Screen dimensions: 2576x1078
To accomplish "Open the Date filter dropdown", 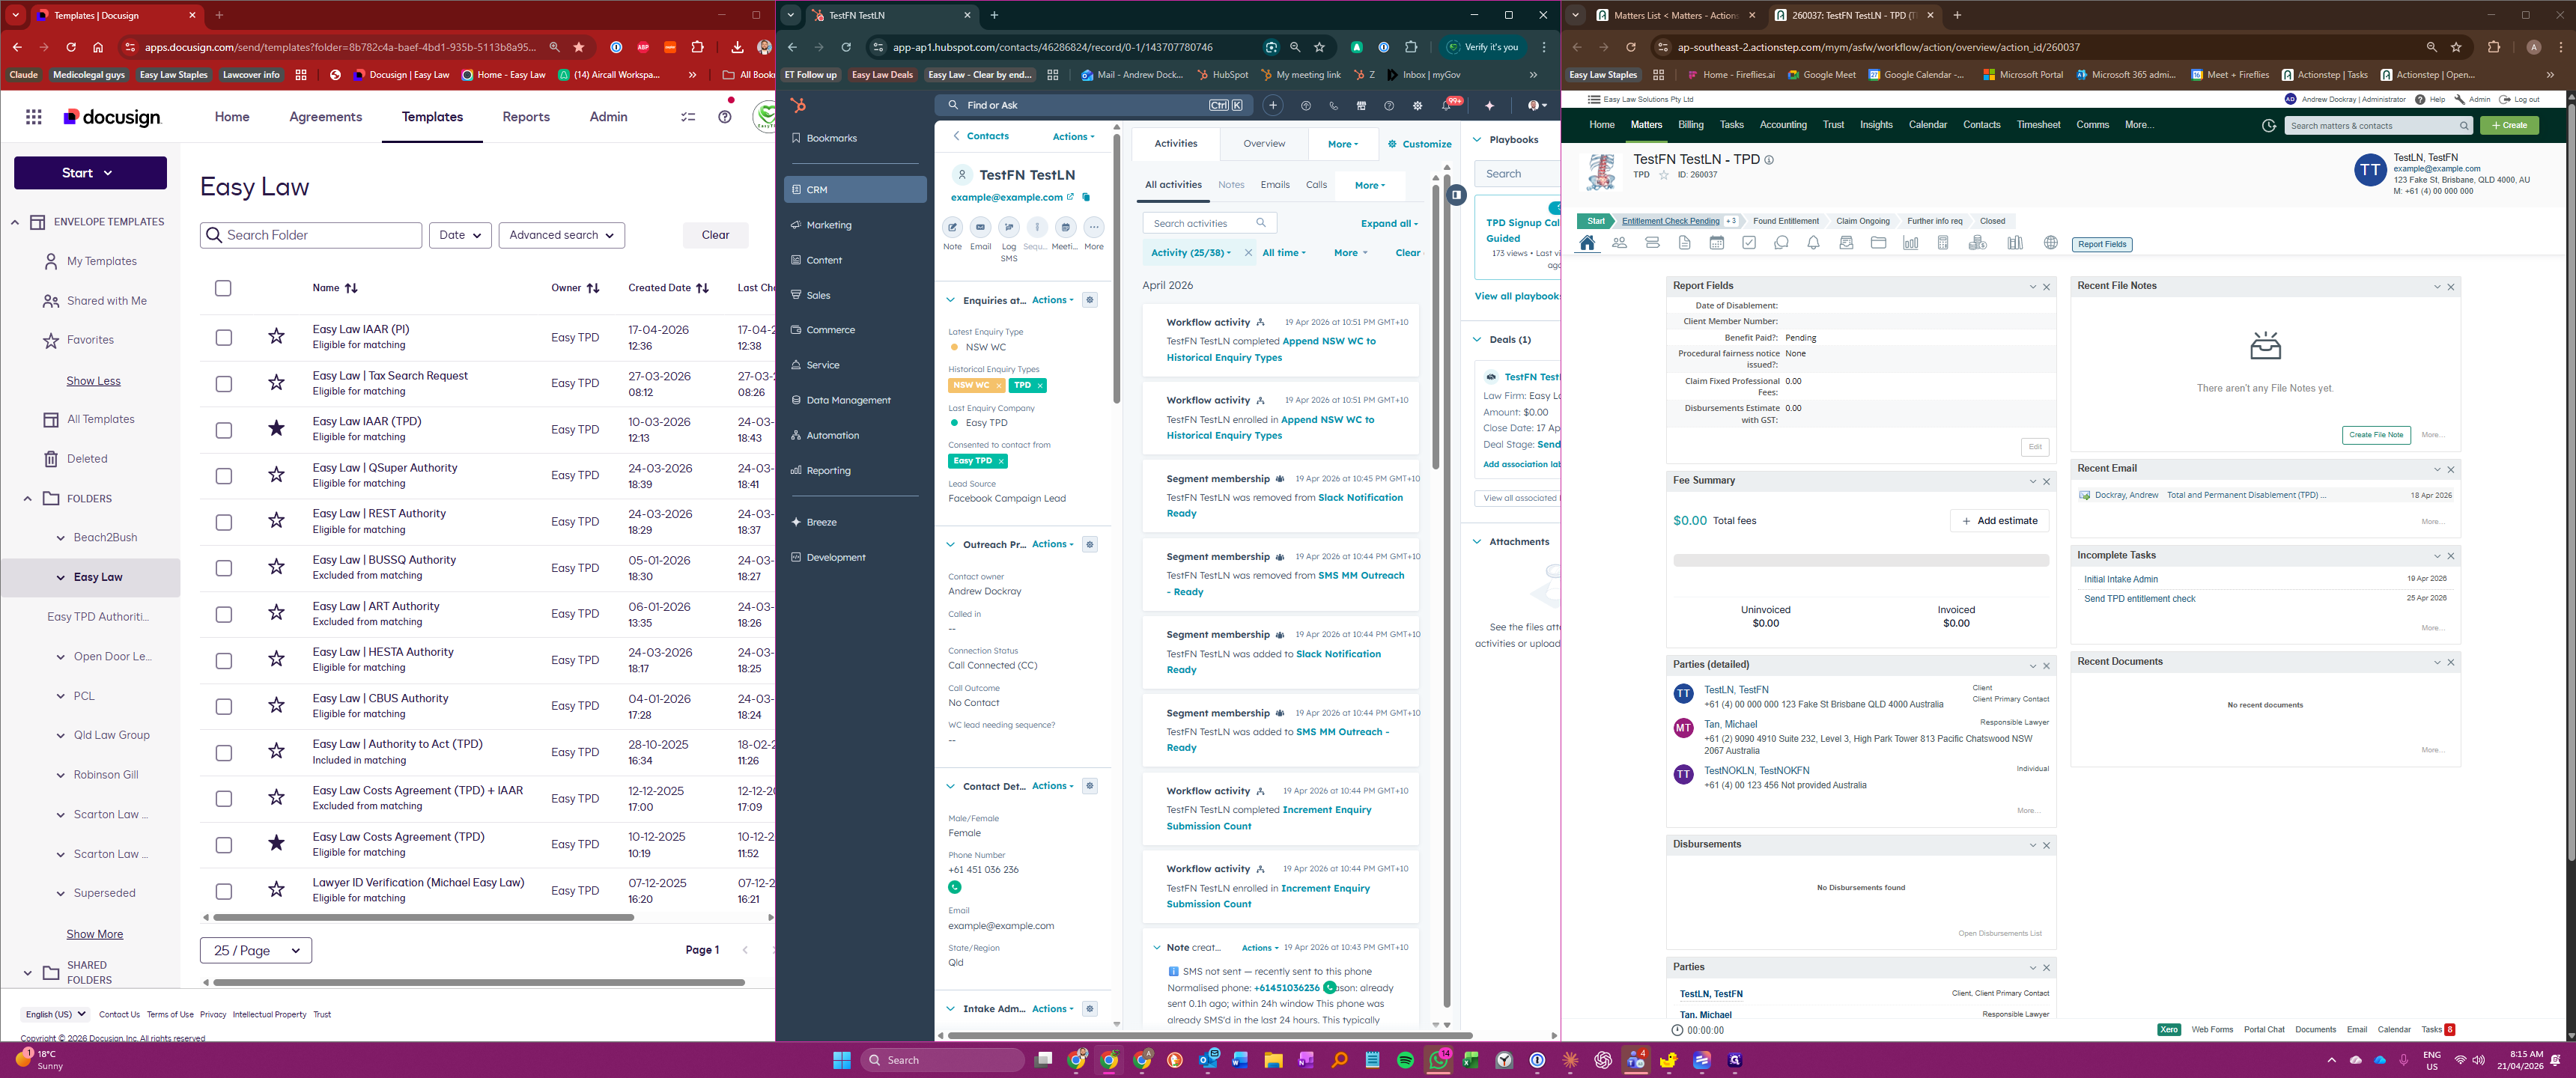I will coord(460,235).
